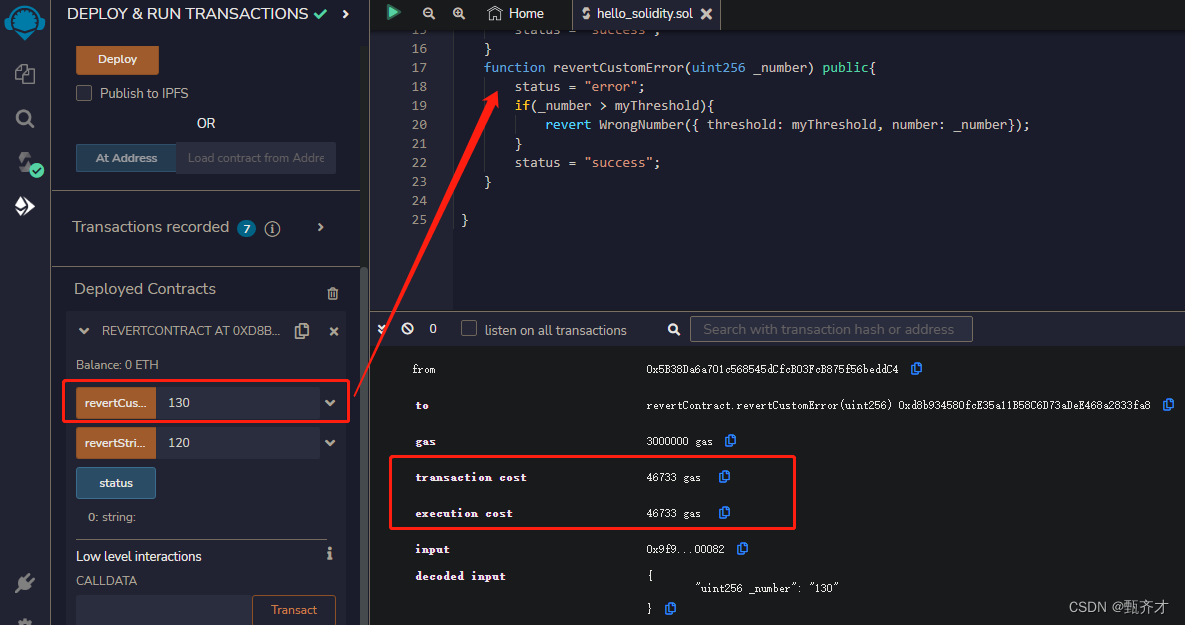Open the Solidity compiler sidebar icon
This screenshot has height=625, width=1185.
(x=29, y=164)
